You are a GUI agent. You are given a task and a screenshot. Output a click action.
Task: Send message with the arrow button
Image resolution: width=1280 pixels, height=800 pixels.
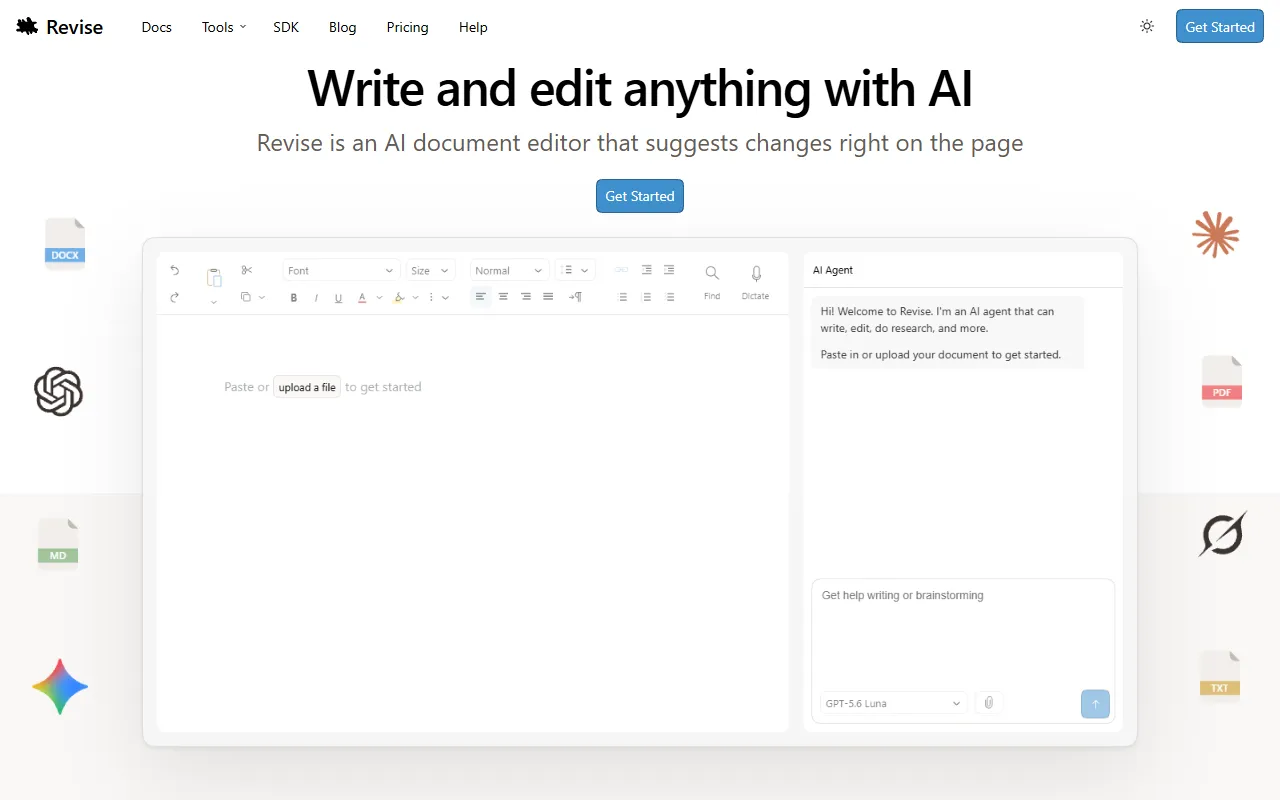1095,704
